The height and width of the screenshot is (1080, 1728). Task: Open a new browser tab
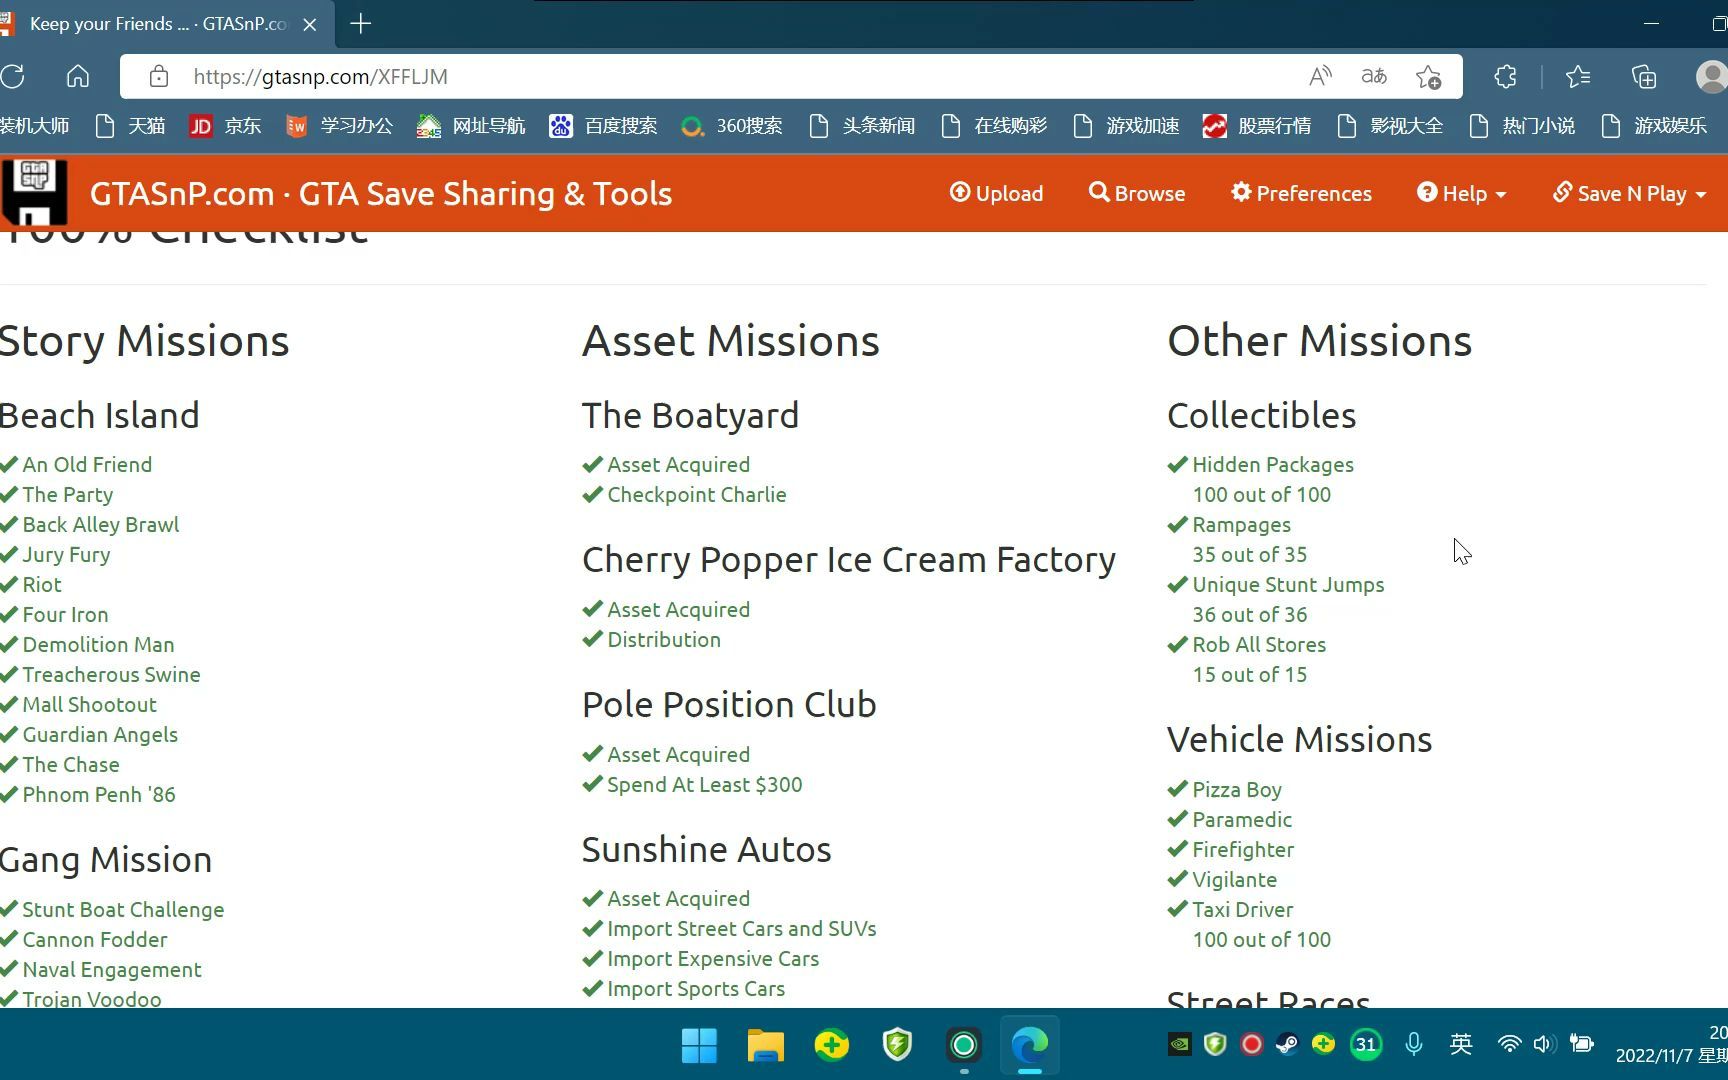(361, 23)
